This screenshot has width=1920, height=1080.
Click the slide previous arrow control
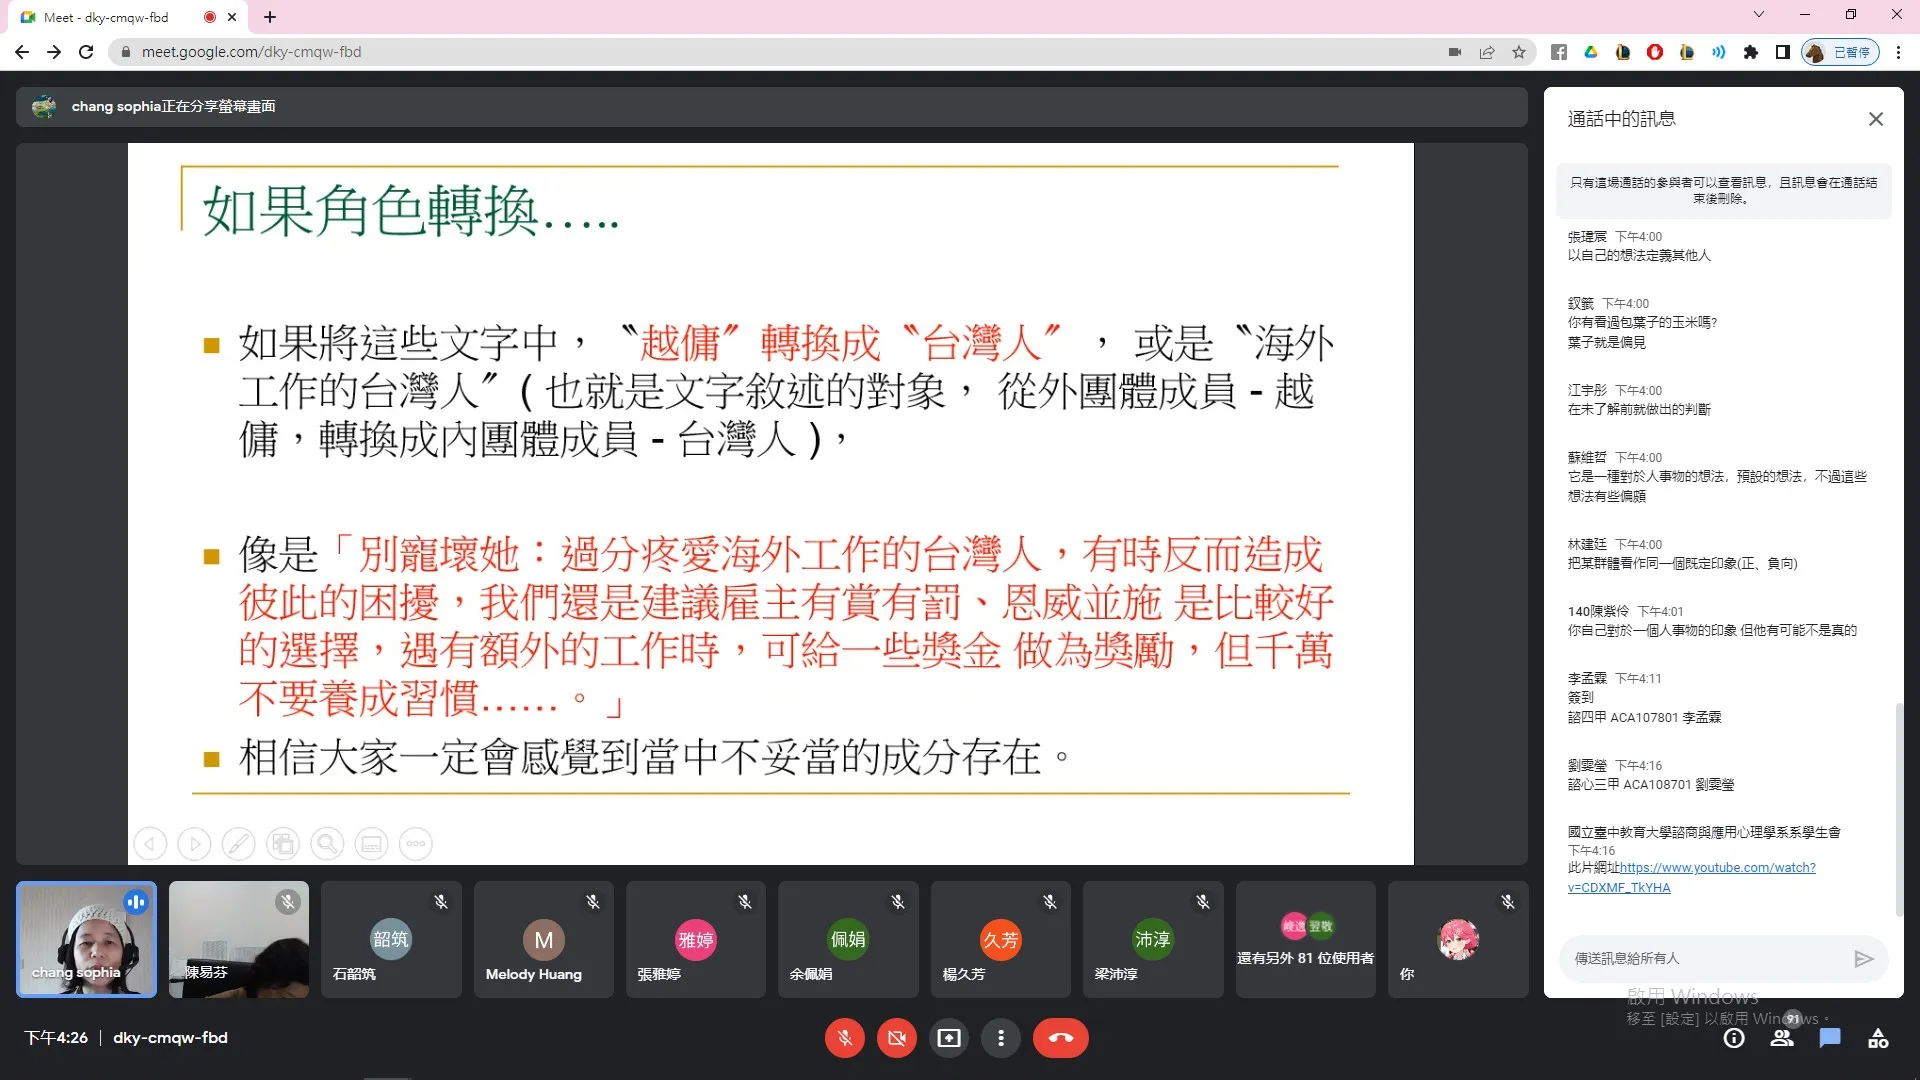[150, 844]
